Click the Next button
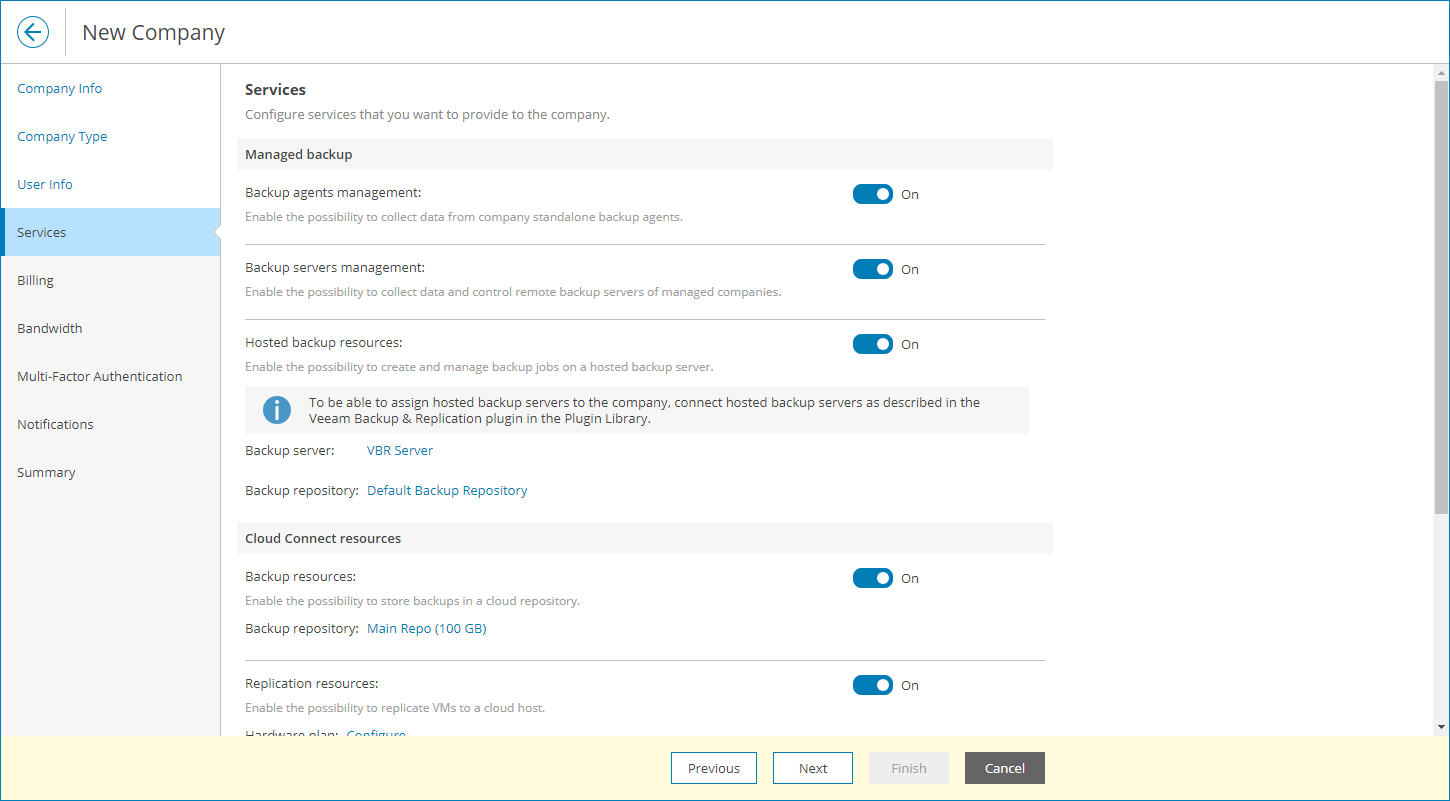1450x801 pixels. pyautogui.click(x=812, y=768)
